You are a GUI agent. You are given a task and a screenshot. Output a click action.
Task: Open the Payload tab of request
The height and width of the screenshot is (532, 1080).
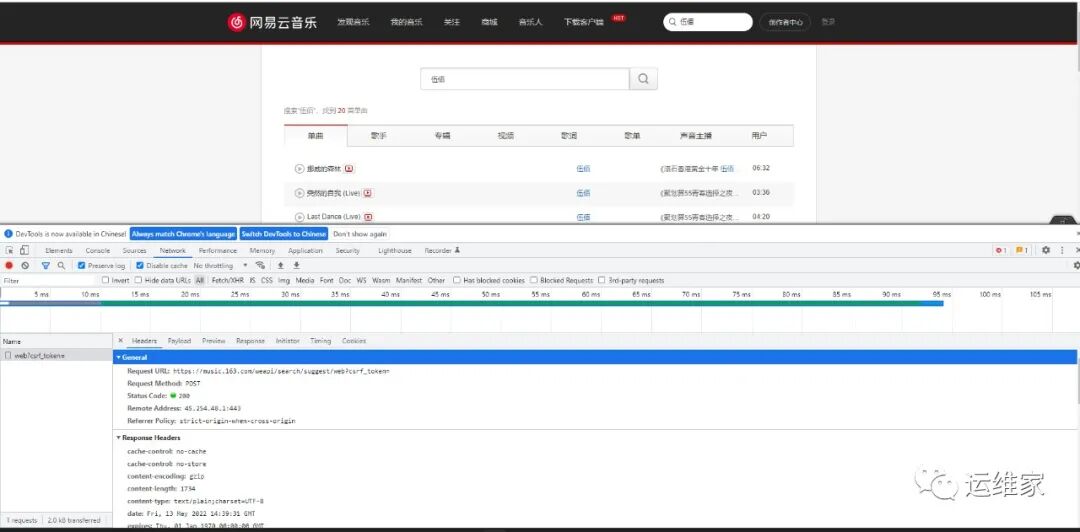pyautogui.click(x=179, y=340)
